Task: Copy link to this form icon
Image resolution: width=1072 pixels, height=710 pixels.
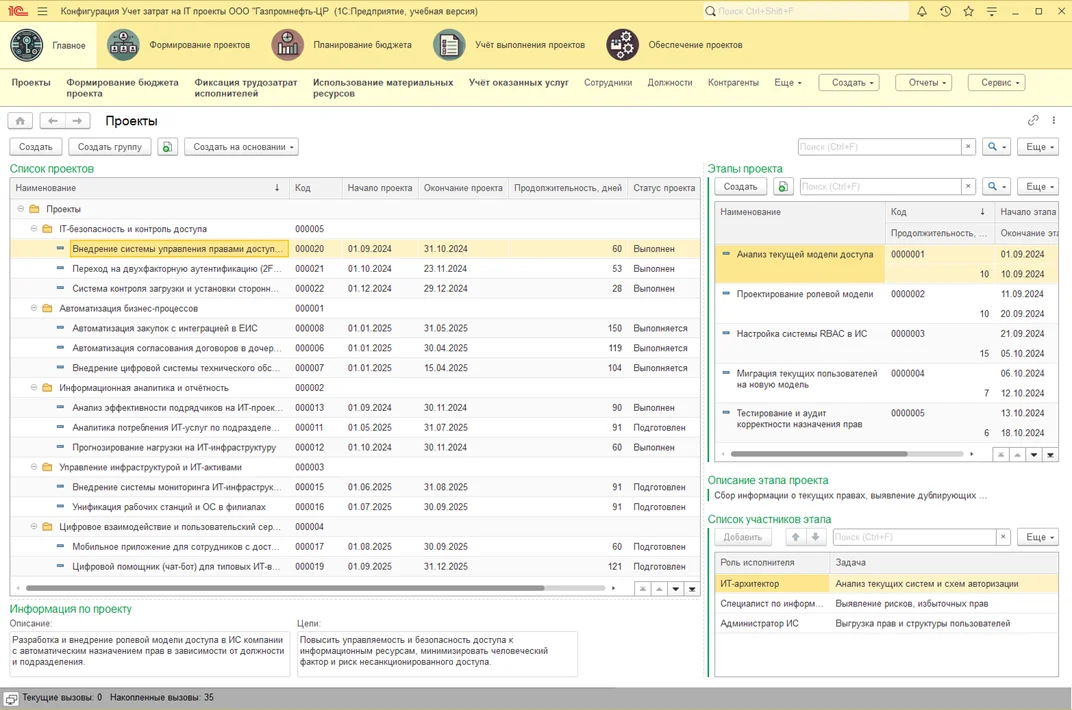Action: [x=1033, y=120]
